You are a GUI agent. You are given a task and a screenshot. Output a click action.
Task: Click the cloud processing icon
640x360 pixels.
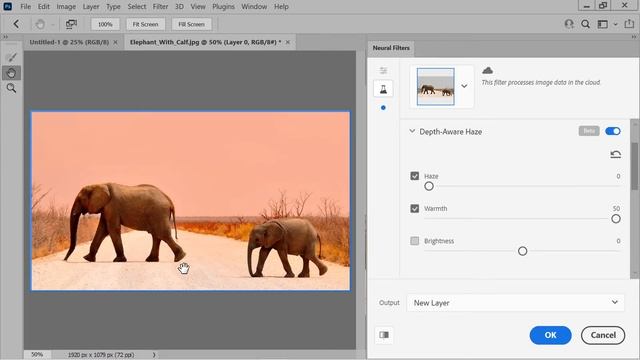pos(487,71)
